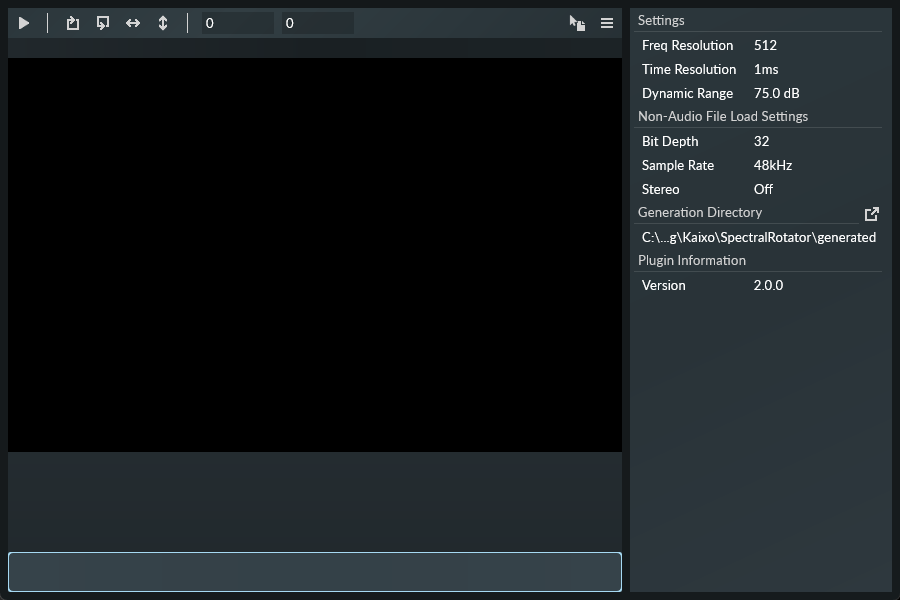Click the Plugin Information header
Image resolution: width=900 pixels, height=600 pixels.
point(692,261)
